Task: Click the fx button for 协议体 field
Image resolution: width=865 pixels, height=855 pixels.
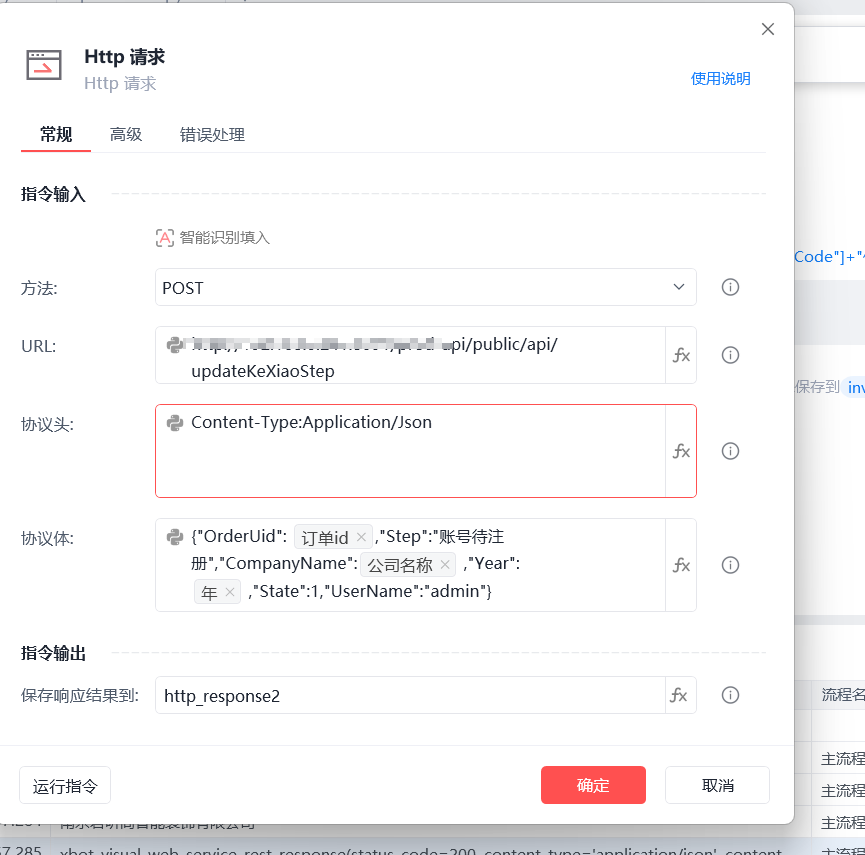Action: (x=681, y=565)
